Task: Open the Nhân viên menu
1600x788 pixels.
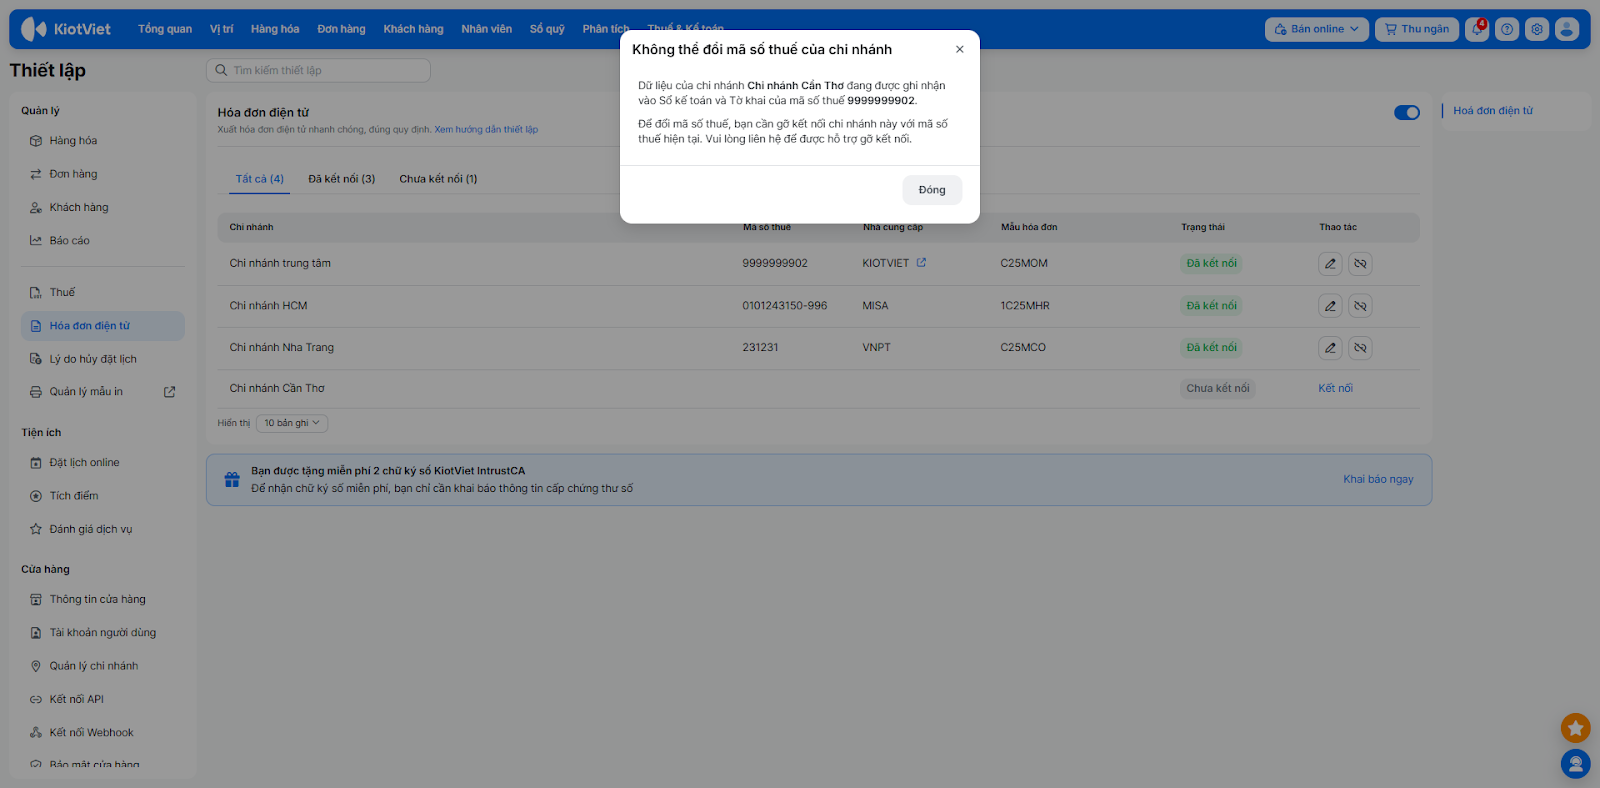Action: (x=487, y=29)
